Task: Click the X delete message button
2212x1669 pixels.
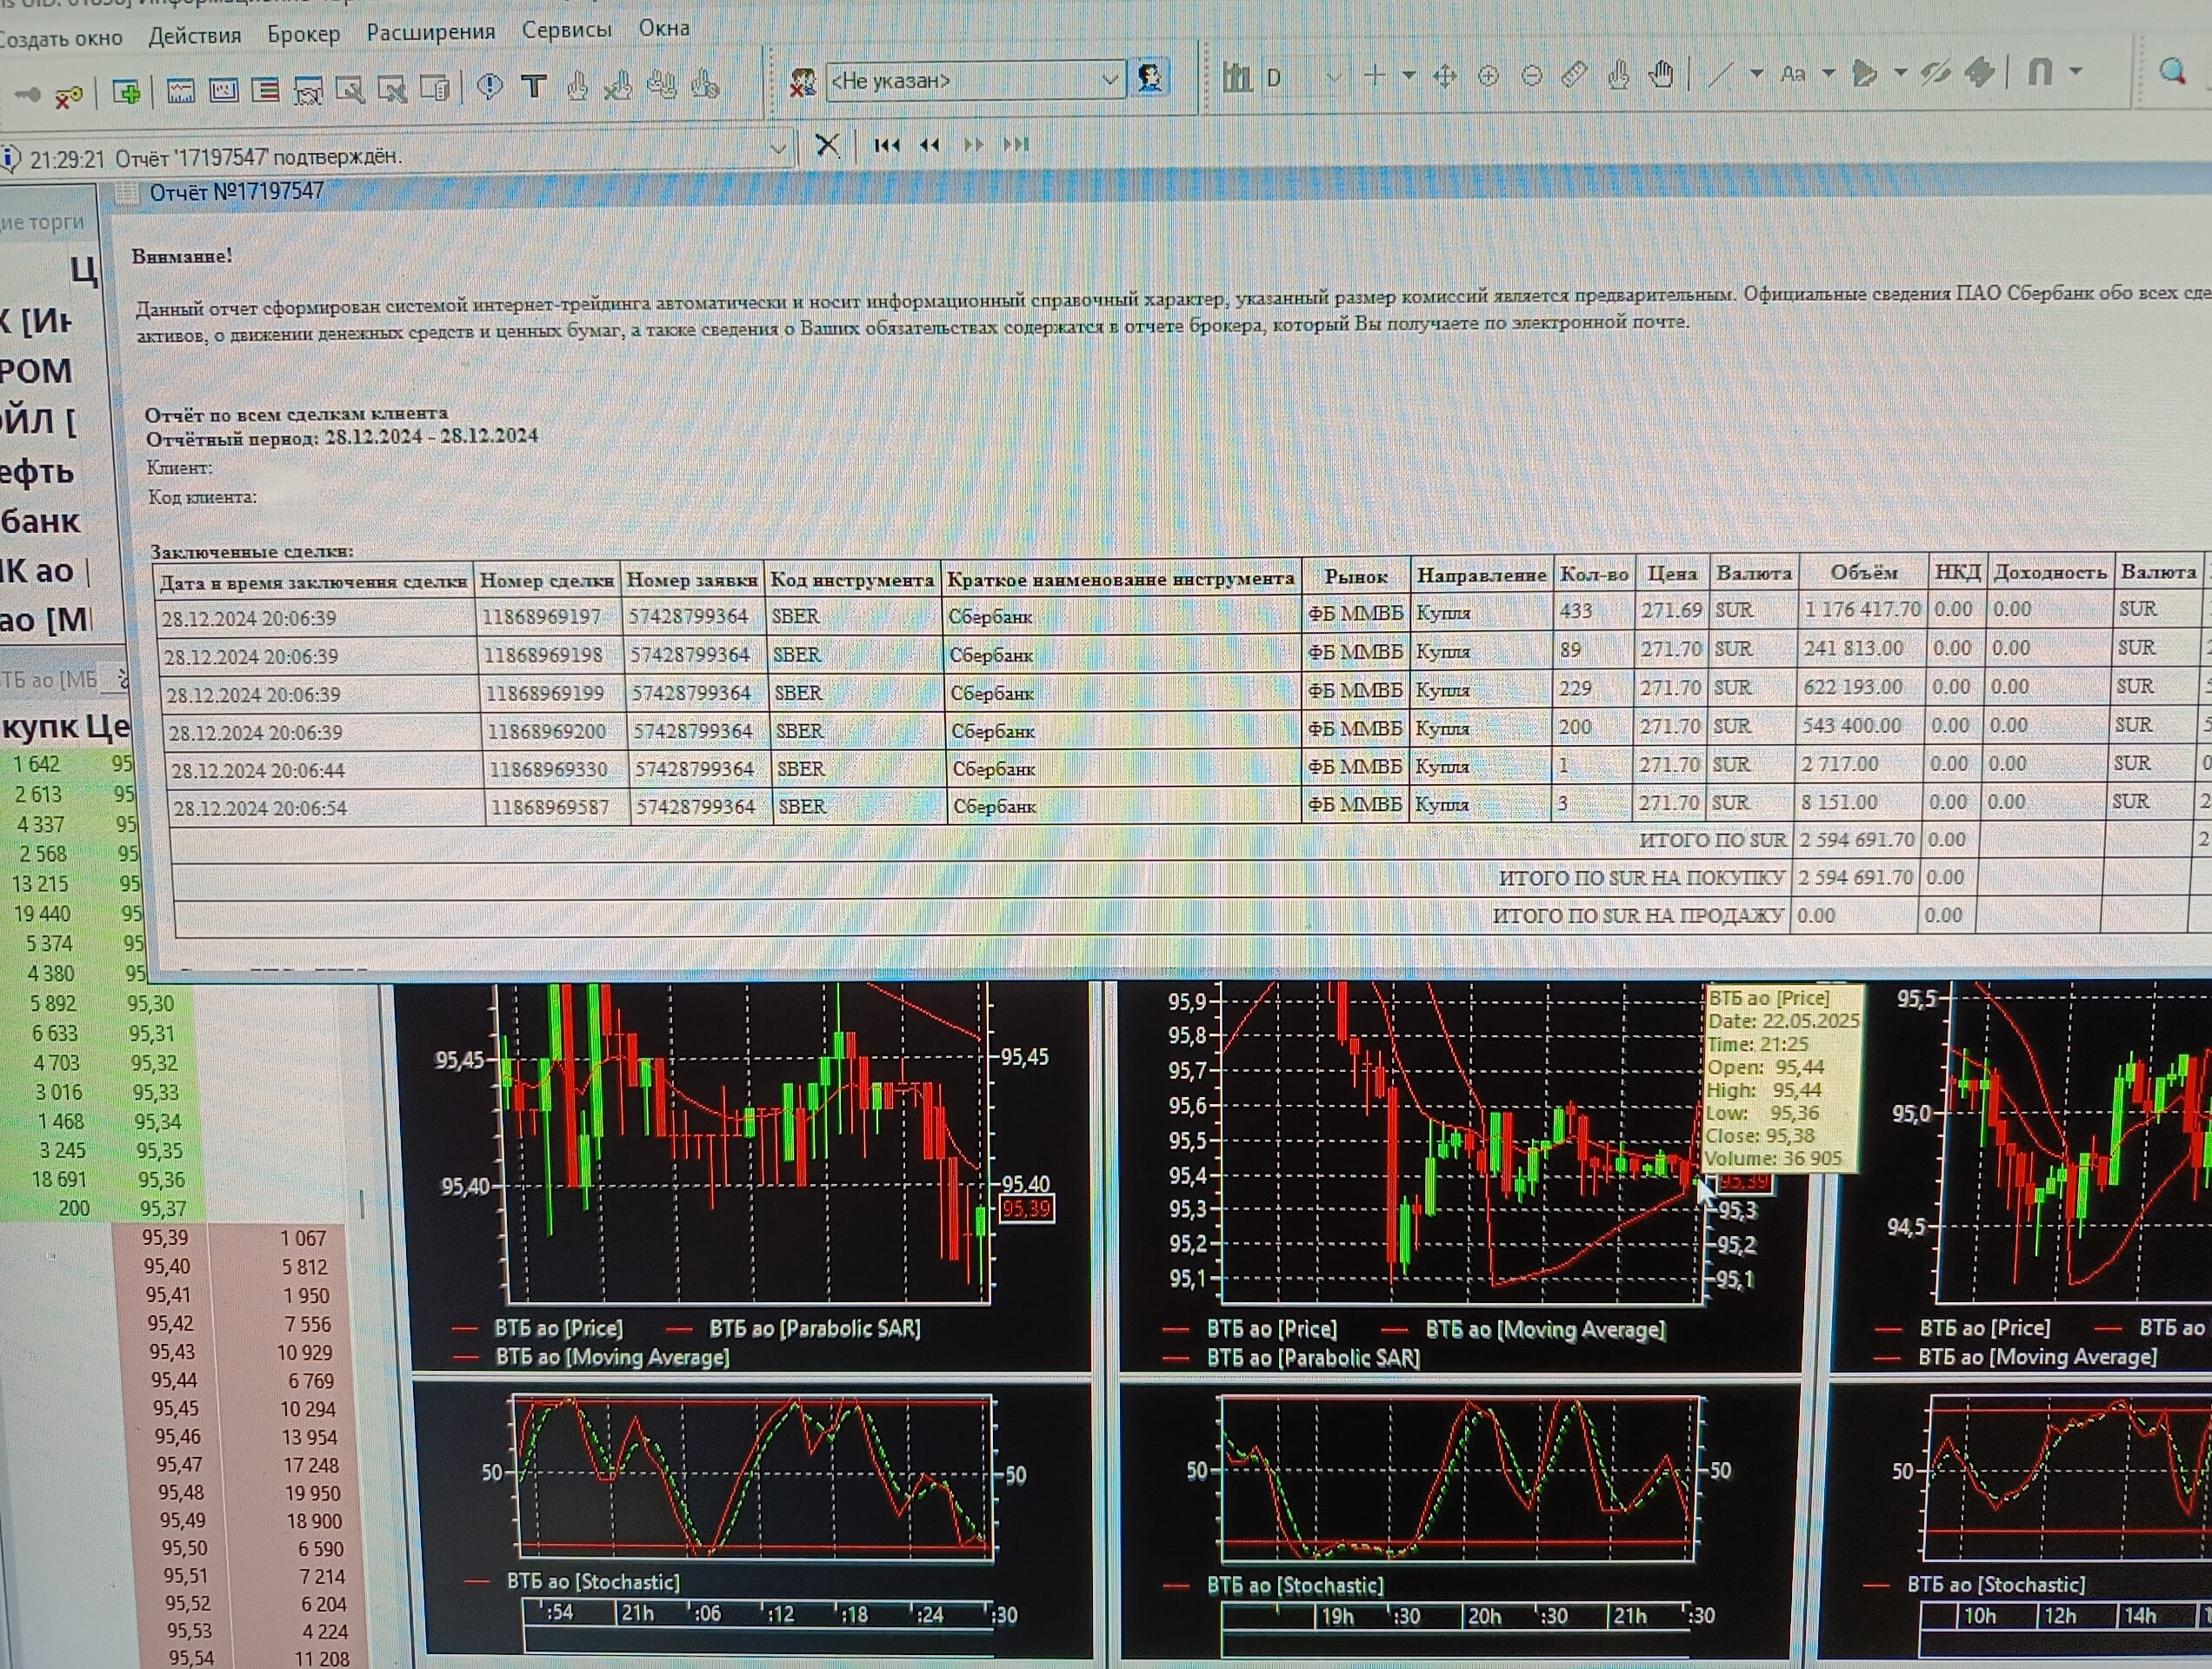Action: click(827, 146)
